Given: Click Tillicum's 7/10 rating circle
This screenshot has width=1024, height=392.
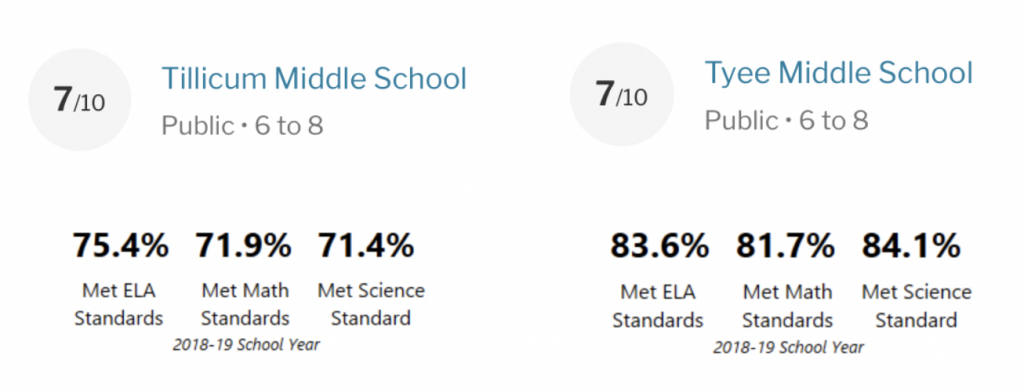Looking at the screenshot, I should pyautogui.click(x=80, y=100).
